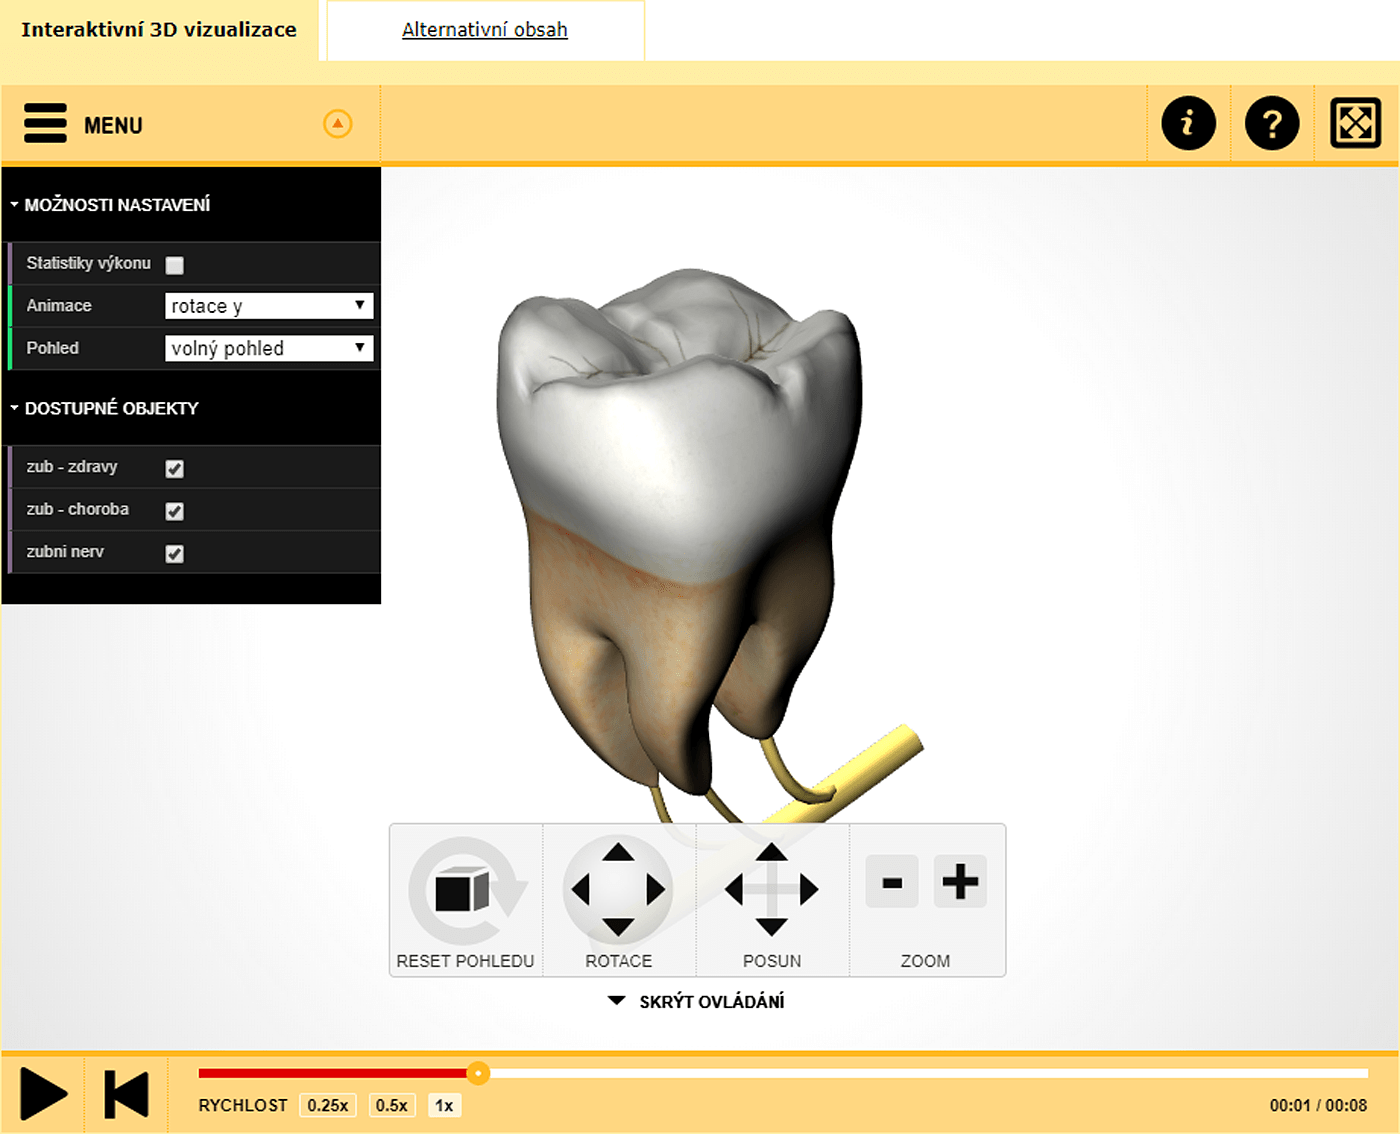
Task: Select the Posun pan control icon
Action: click(x=770, y=890)
